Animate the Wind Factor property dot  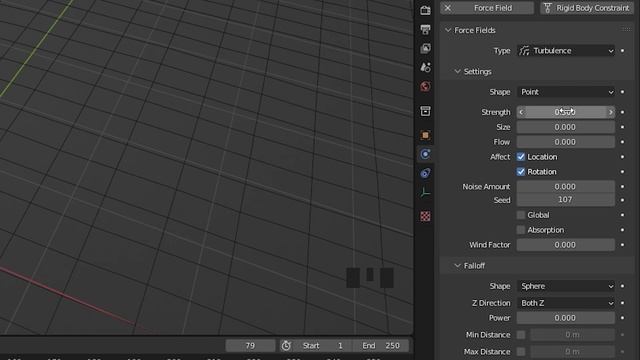[x=622, y=245]
